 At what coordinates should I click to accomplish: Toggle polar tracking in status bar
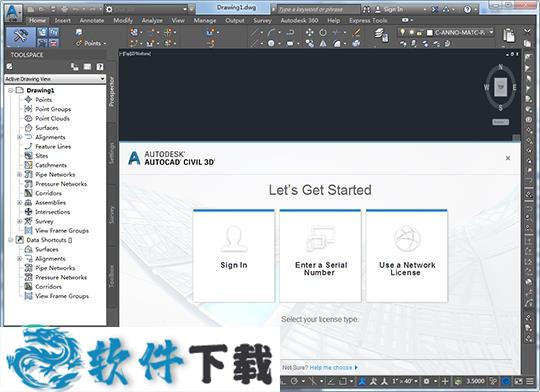294,381
